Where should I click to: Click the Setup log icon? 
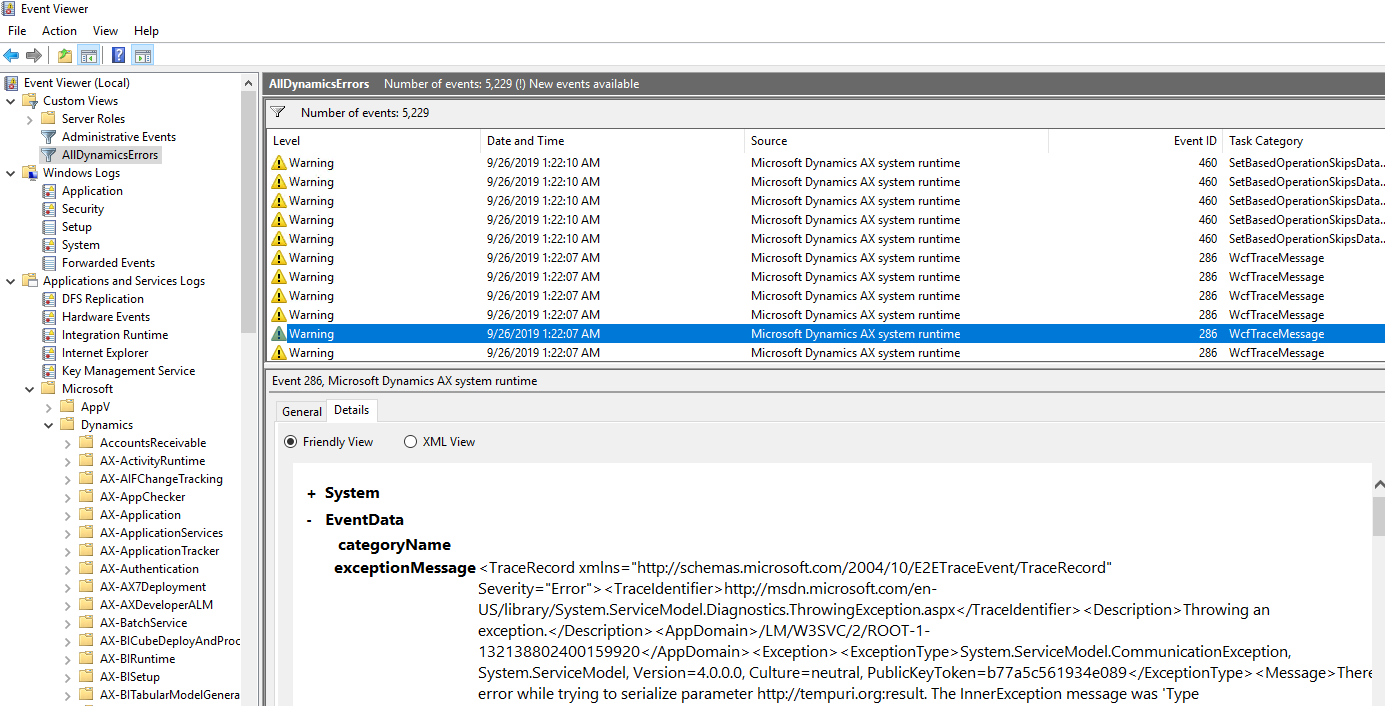click(x=48, y=227)
